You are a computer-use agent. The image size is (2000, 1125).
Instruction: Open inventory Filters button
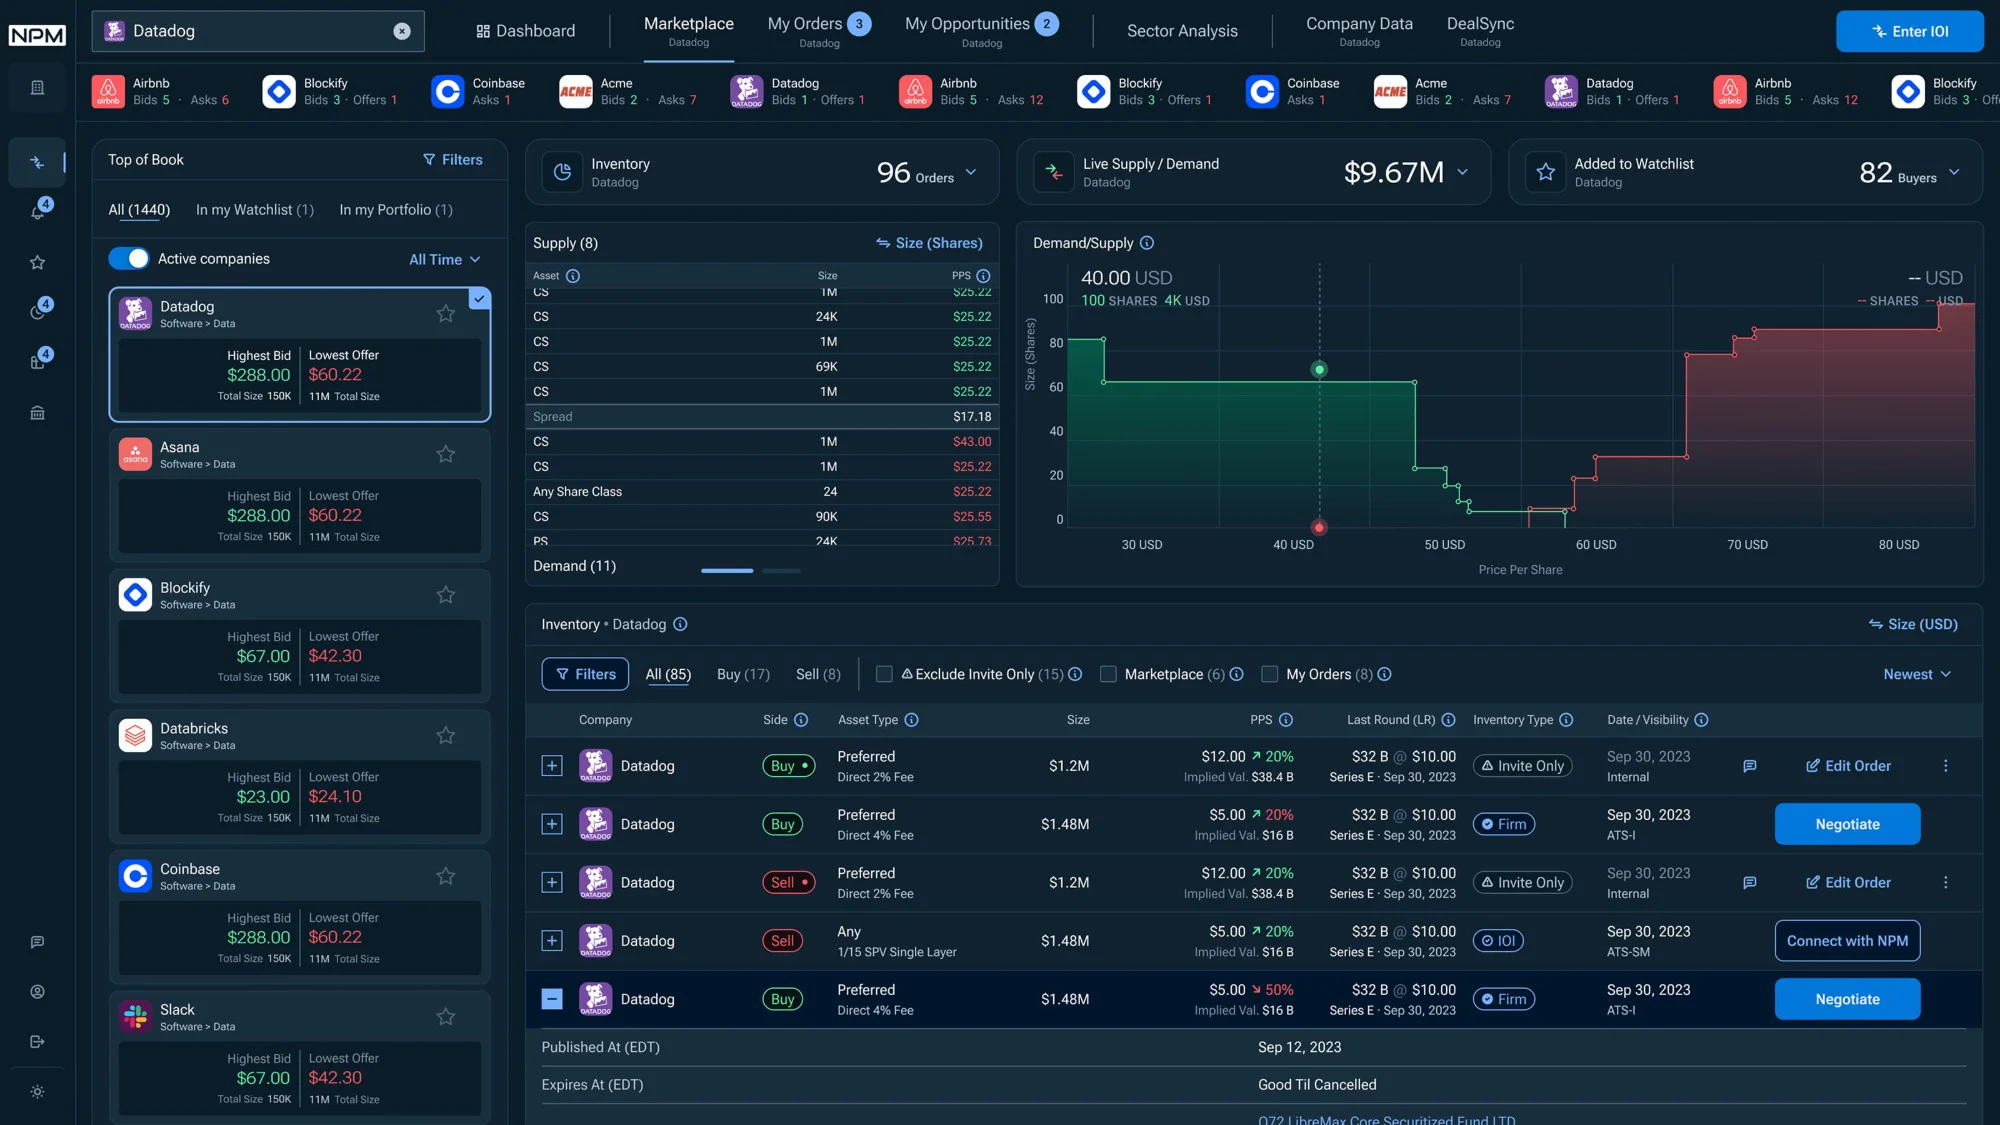(585, 675)
